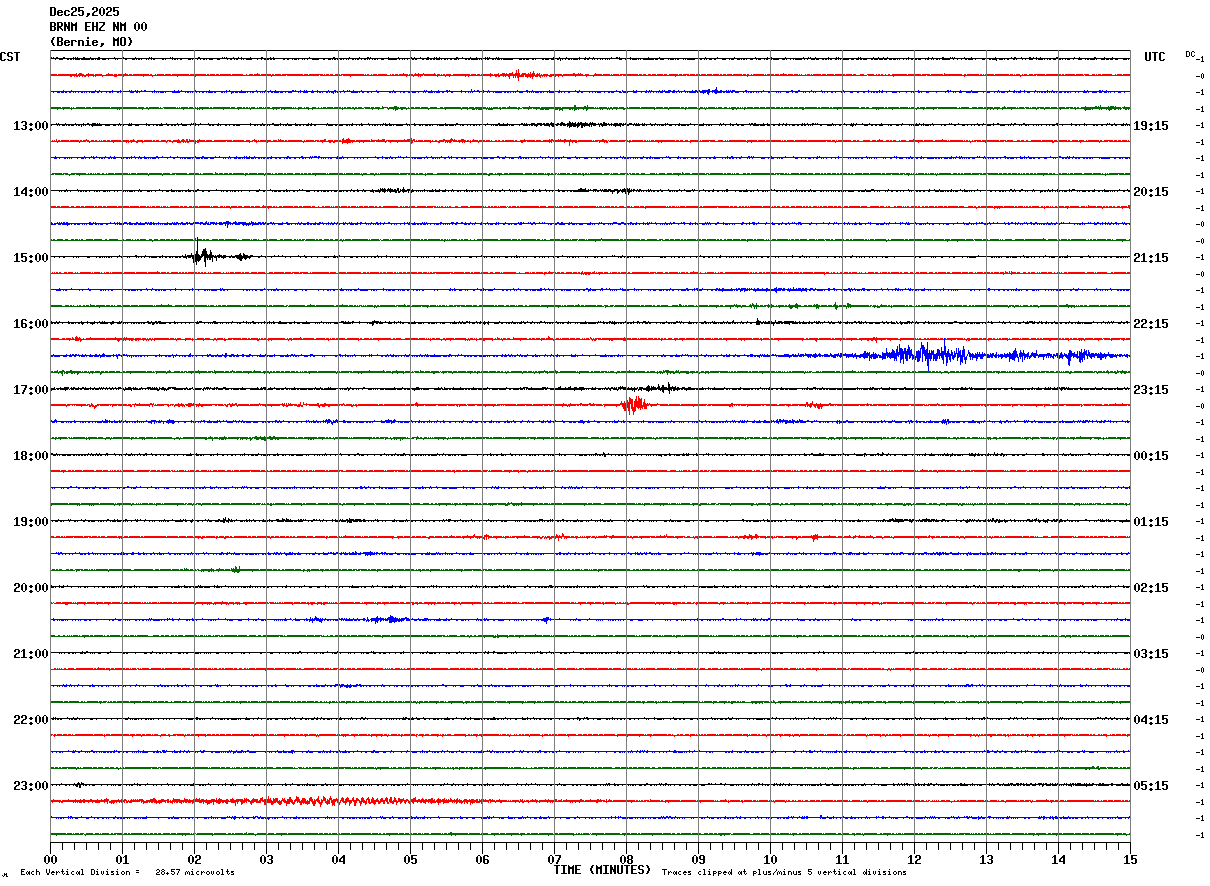Viewport: 1210px width, 886px height.
Task: Click the CST timezone label
Action: coord(10,57)
